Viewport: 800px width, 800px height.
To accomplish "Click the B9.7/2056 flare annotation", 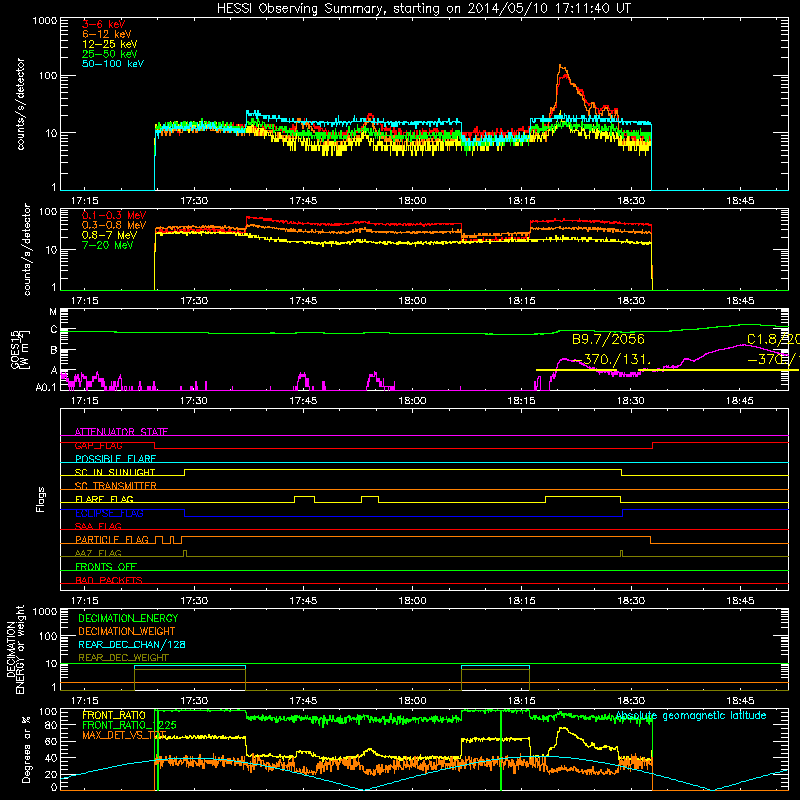I will (608, 339).
